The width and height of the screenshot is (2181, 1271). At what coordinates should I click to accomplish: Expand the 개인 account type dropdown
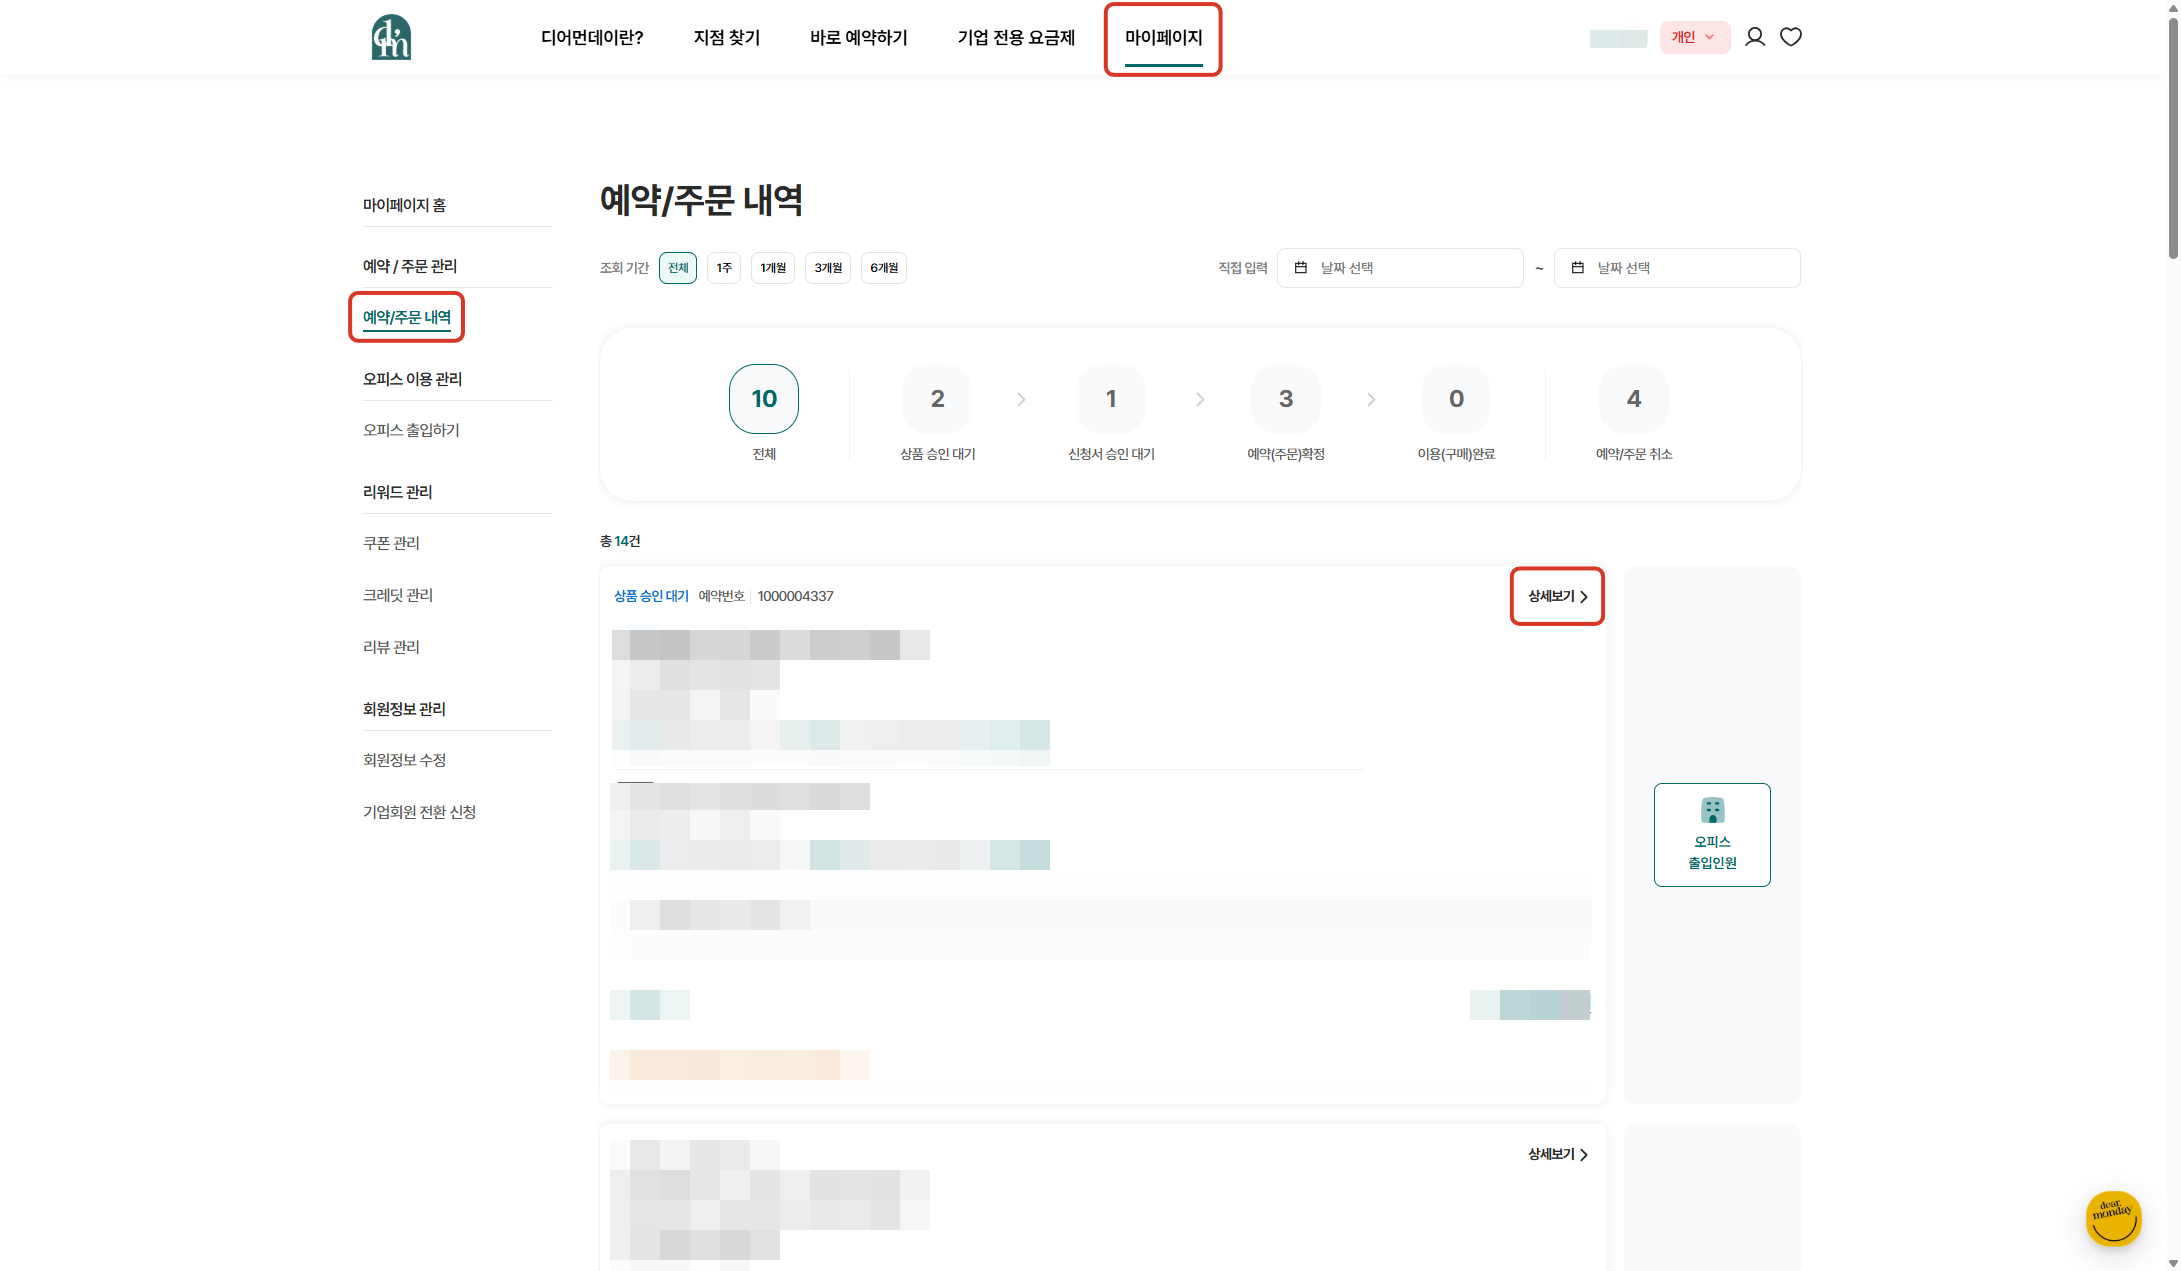pos(1694,38)
